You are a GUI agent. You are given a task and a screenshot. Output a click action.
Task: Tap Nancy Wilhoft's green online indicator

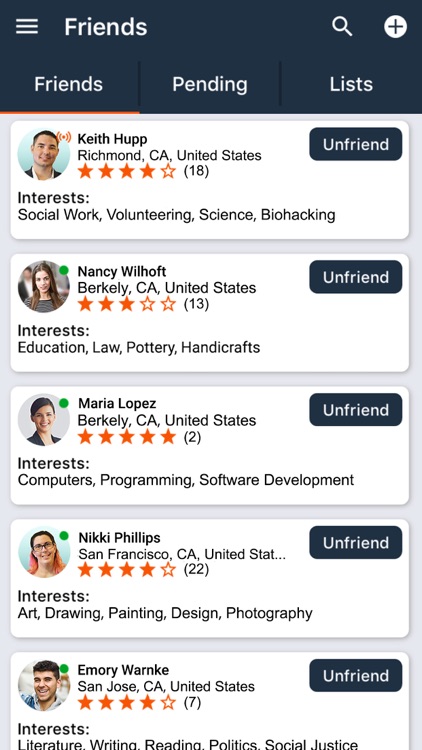[x=64, y=270]
